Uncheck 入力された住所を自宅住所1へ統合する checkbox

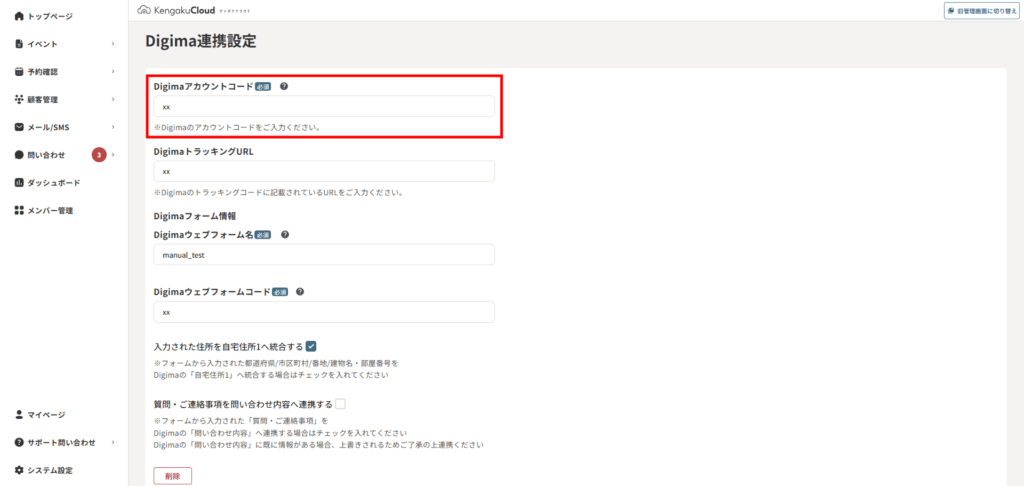click(311, 346)
